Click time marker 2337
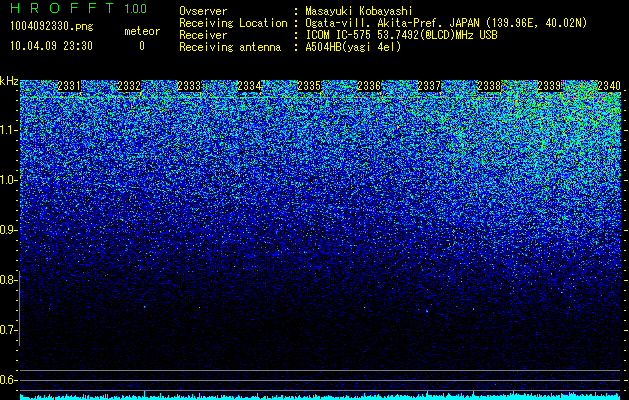This screenshot has width=629, height=400. coord(429,86)
